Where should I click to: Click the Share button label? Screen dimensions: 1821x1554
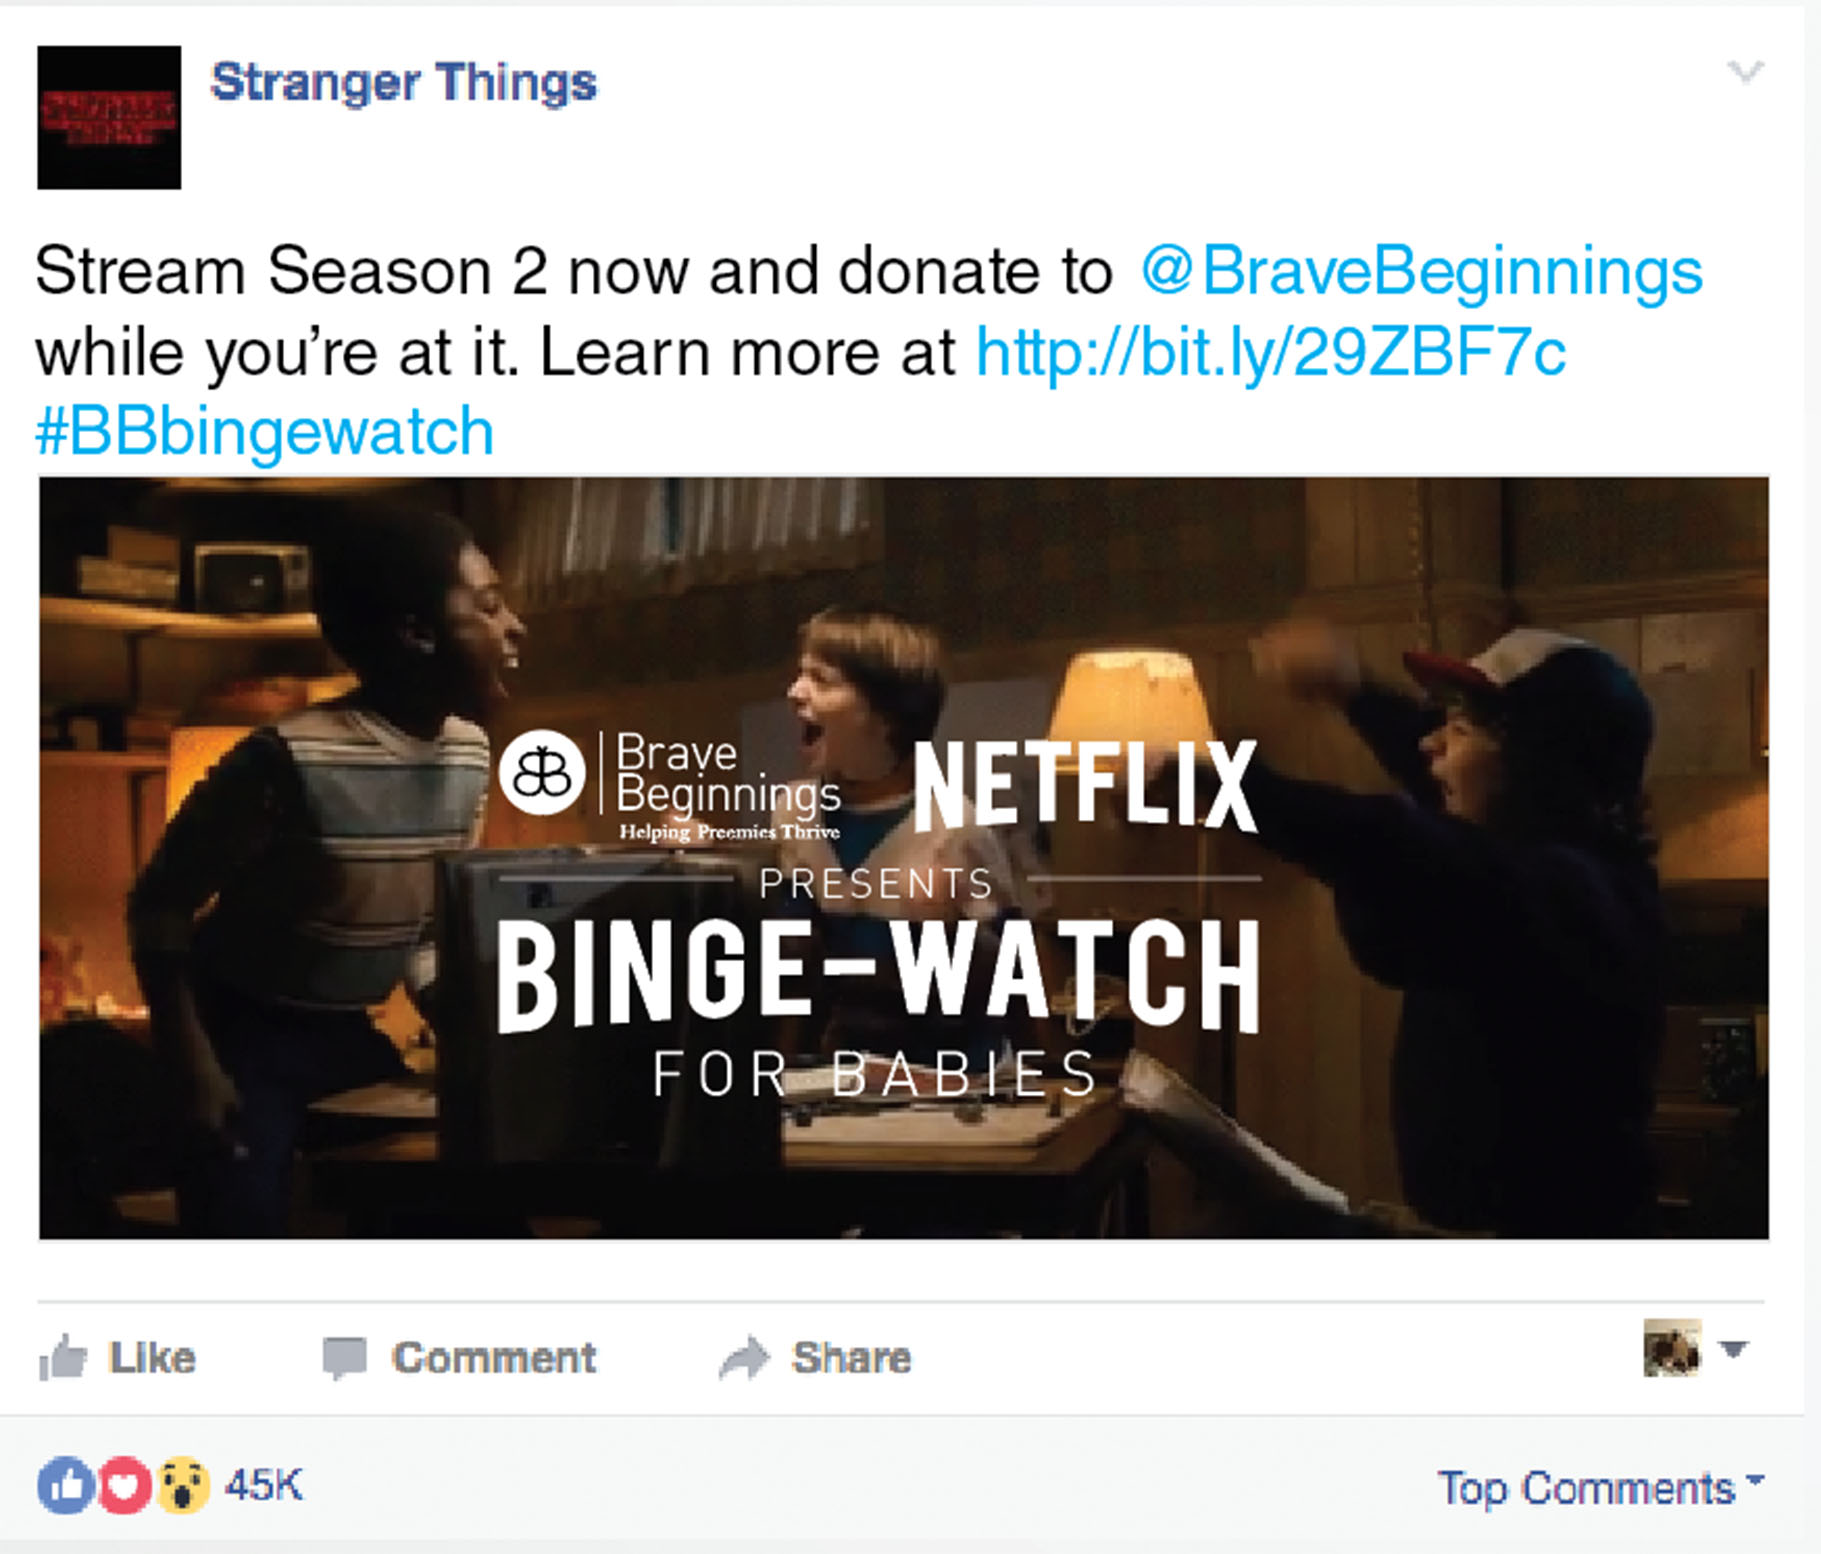(x=851, y=1358)
